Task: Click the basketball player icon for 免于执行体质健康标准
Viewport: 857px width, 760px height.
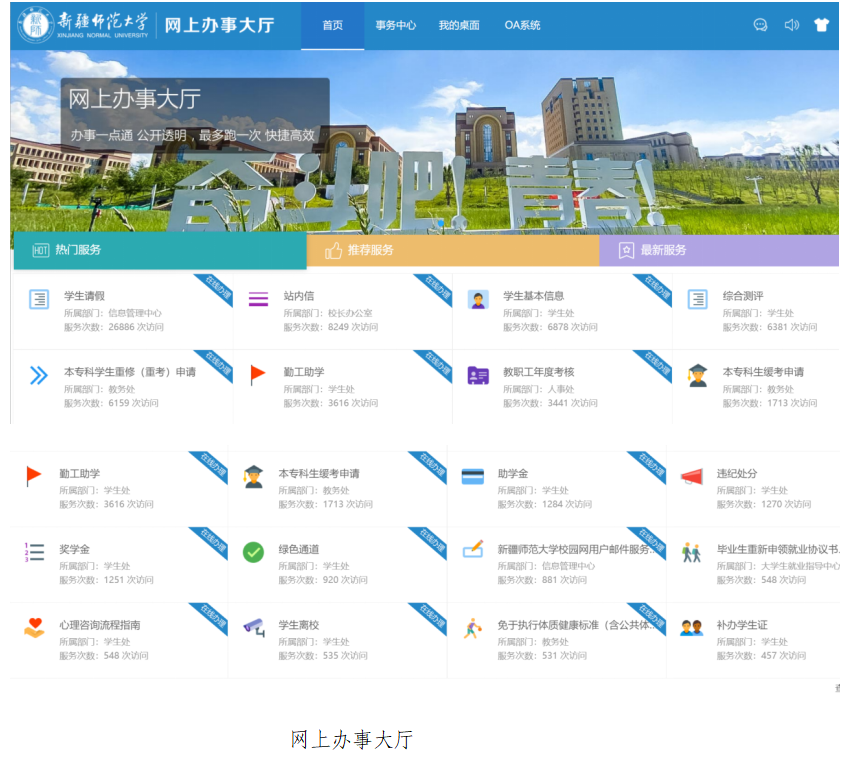Action: tap(472, 627)
